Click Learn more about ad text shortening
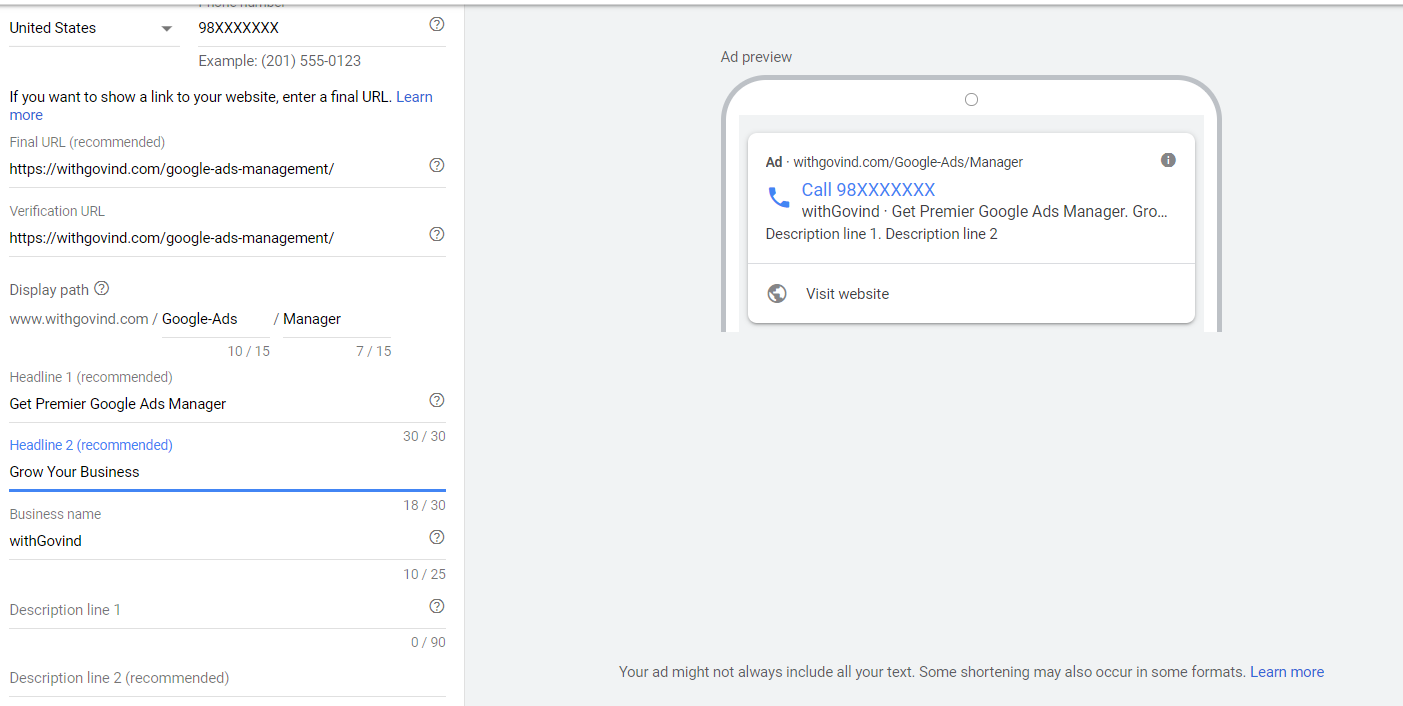 click(x=1286, y=671)
